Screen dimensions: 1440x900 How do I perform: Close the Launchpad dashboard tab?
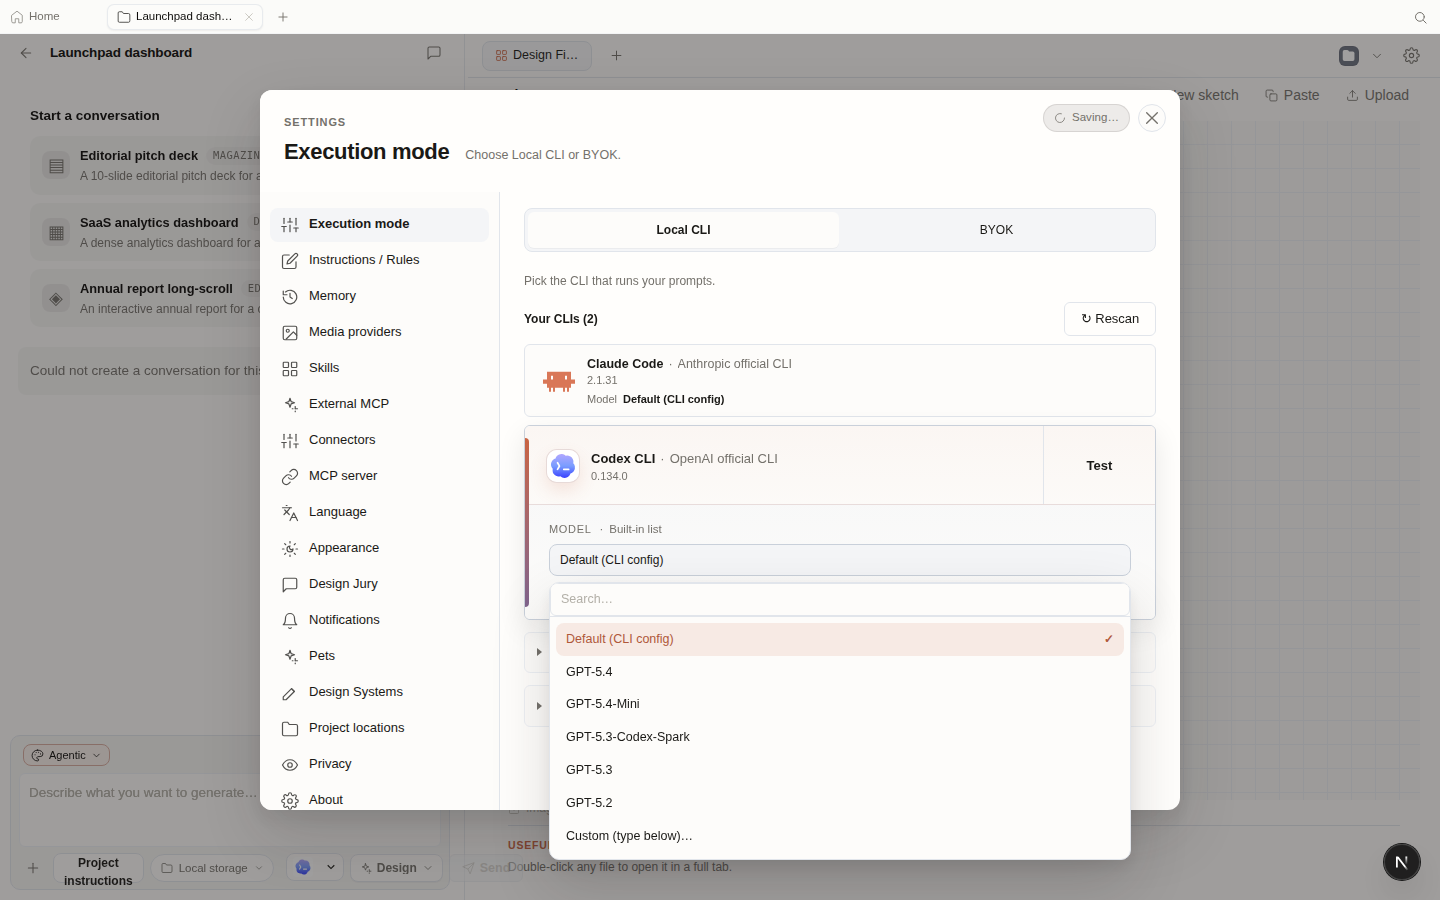click(x=249, y=17)
